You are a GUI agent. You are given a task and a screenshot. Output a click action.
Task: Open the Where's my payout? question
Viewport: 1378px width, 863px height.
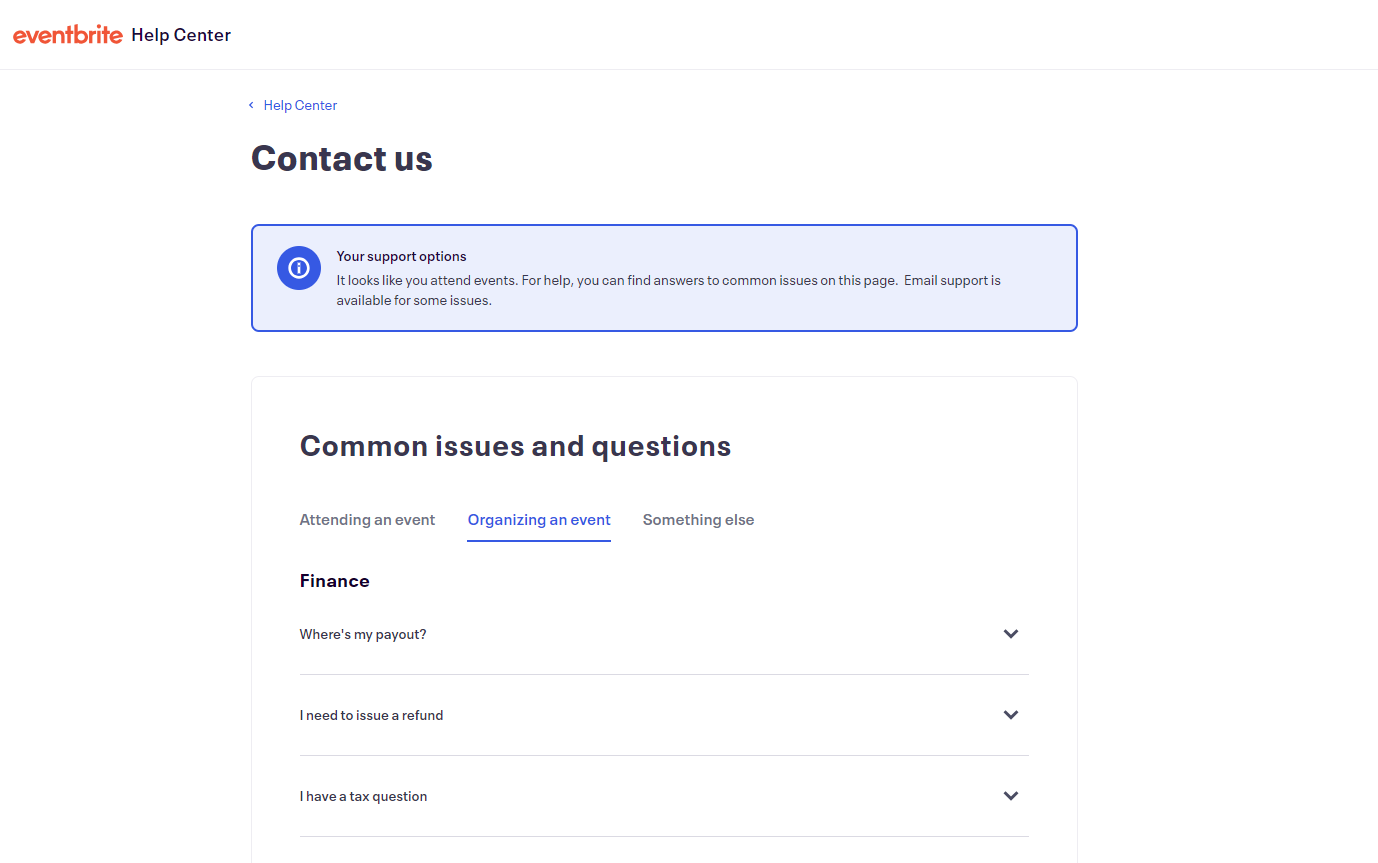click(x=363, y=634)
